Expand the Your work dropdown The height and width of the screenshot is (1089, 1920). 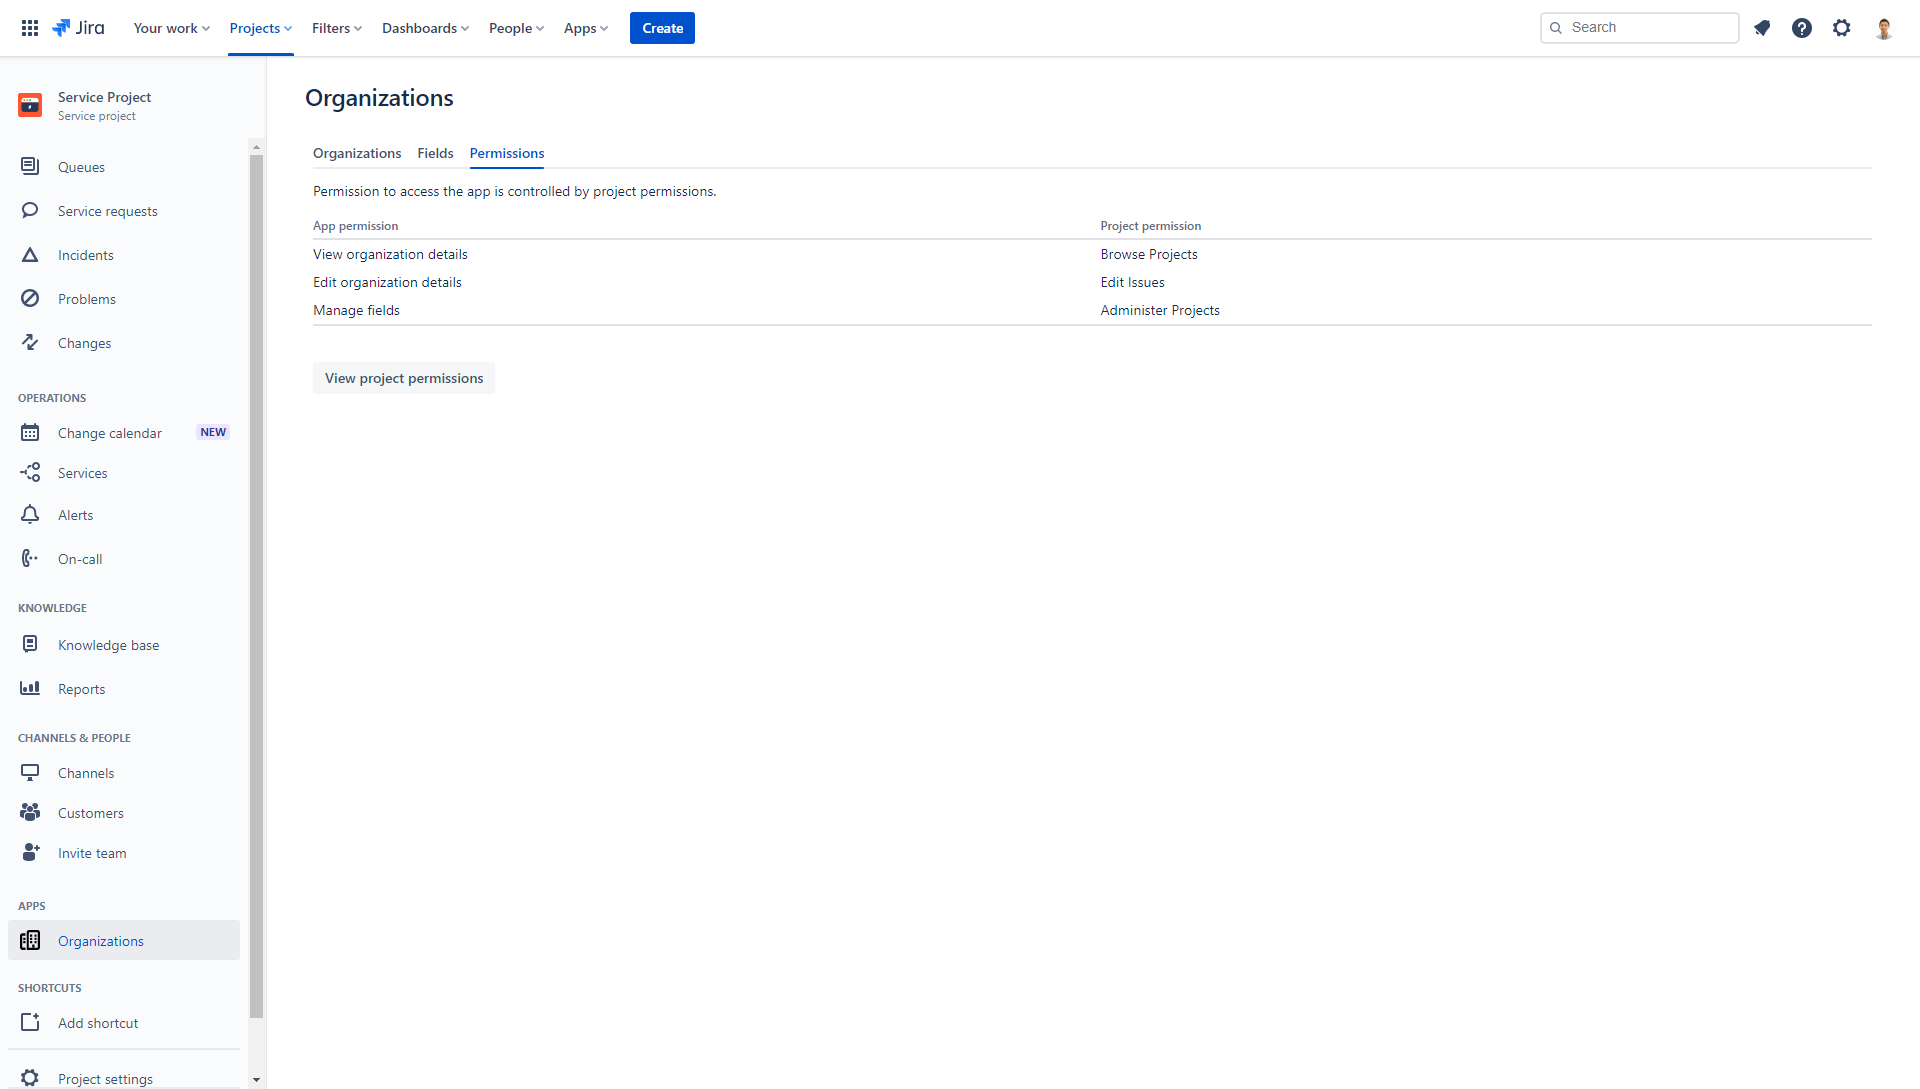click(x=171, y=28)
